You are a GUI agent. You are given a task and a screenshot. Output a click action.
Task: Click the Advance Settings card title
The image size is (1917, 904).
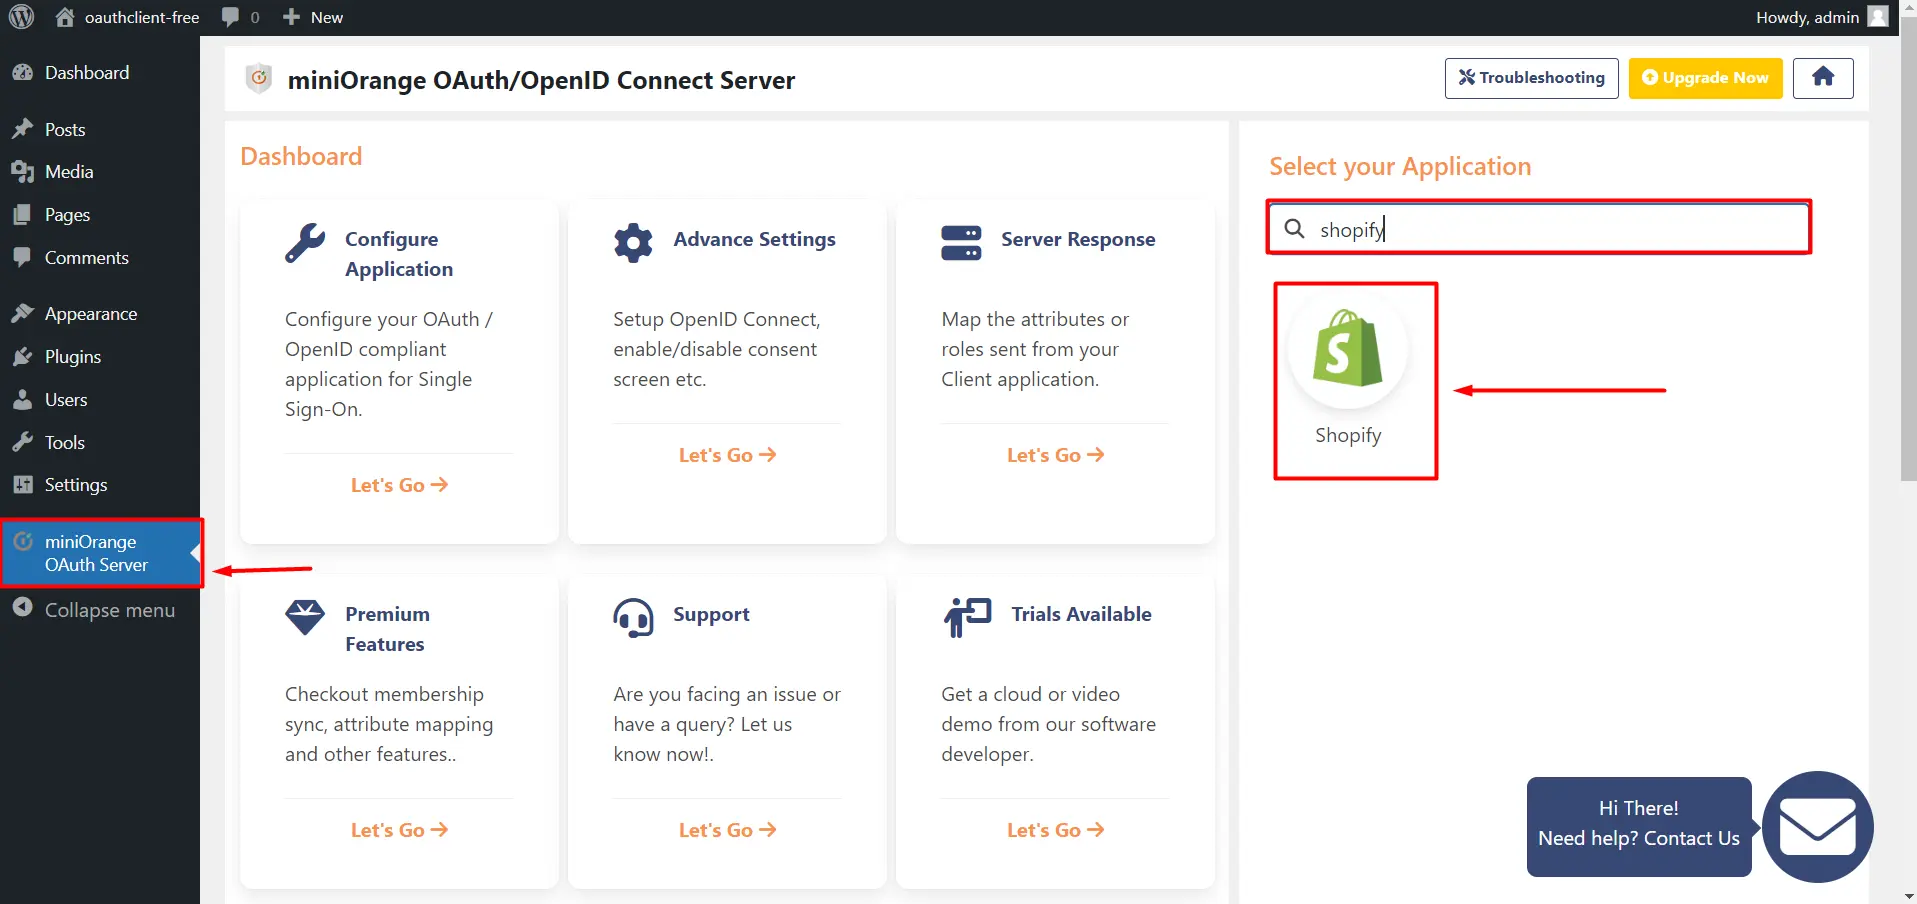pos(754,239)
